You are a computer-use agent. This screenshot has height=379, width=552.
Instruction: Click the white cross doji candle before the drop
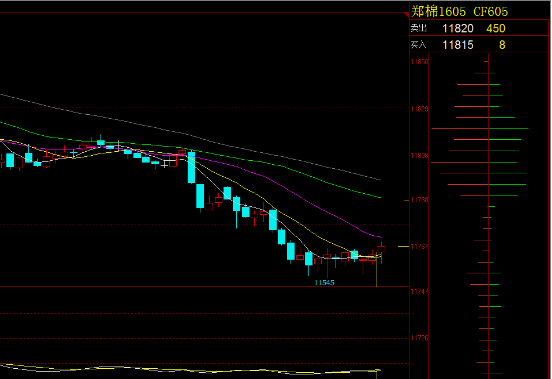164,165
